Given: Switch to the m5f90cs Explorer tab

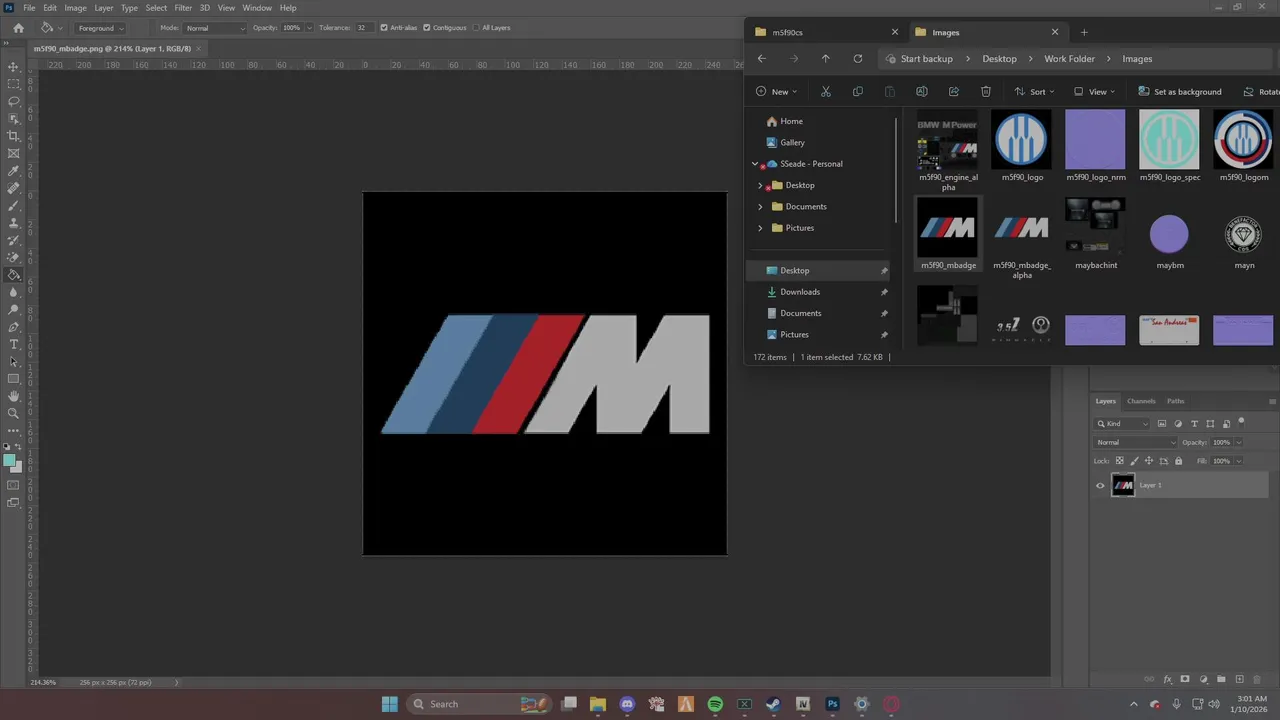Looking at the screenshot, I should pos(826,32).
